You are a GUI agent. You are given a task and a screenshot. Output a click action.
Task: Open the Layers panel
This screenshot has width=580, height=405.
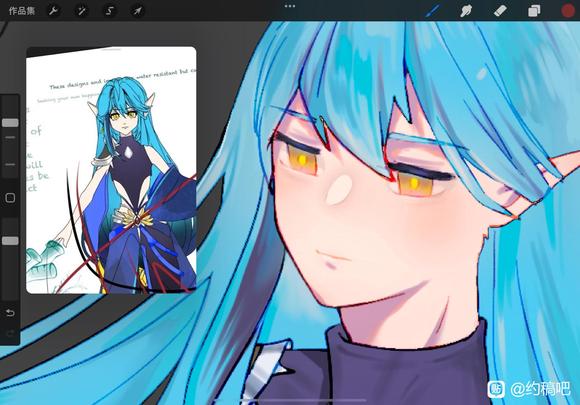click(x=534, y=11)
